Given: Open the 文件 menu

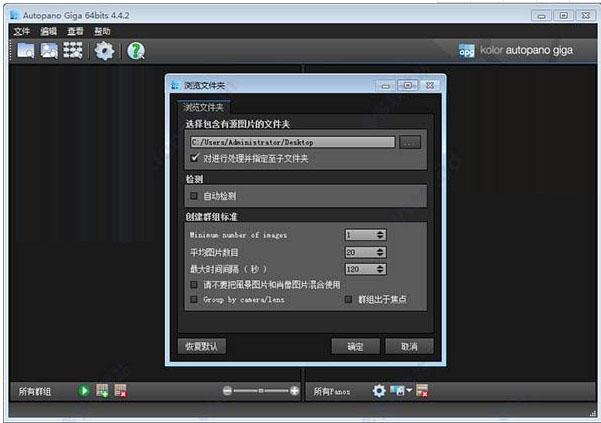Looking at the screenshot, I should 21,31.
